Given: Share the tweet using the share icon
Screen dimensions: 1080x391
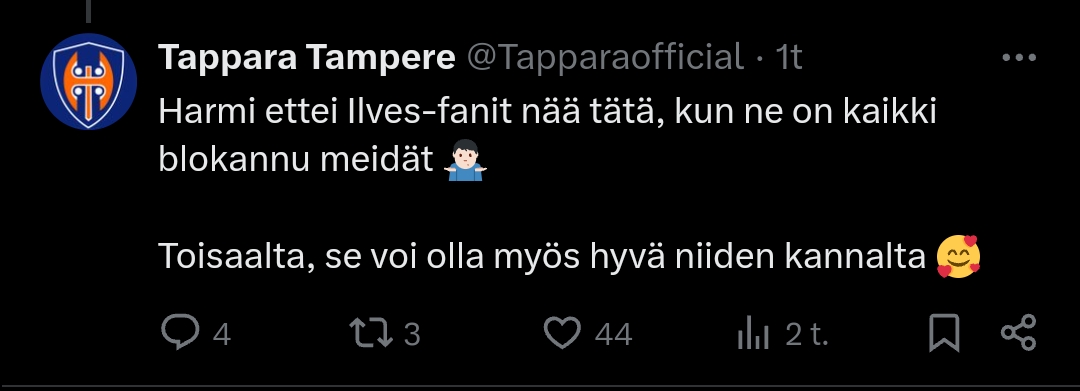Looking at the screenshot, I should (x=1018, y=333).
